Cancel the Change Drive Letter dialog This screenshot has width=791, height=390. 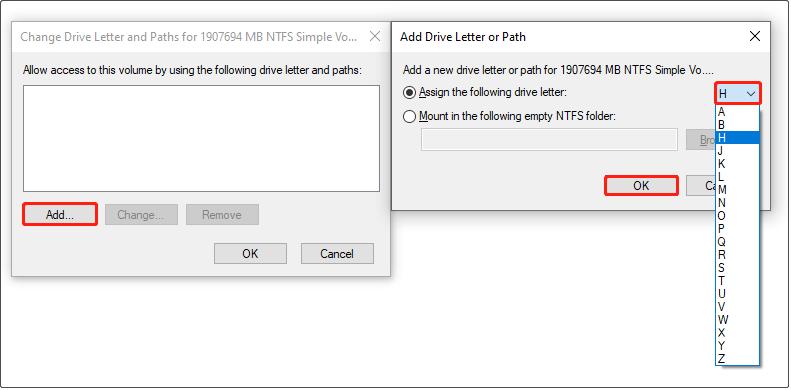[337, 253]
